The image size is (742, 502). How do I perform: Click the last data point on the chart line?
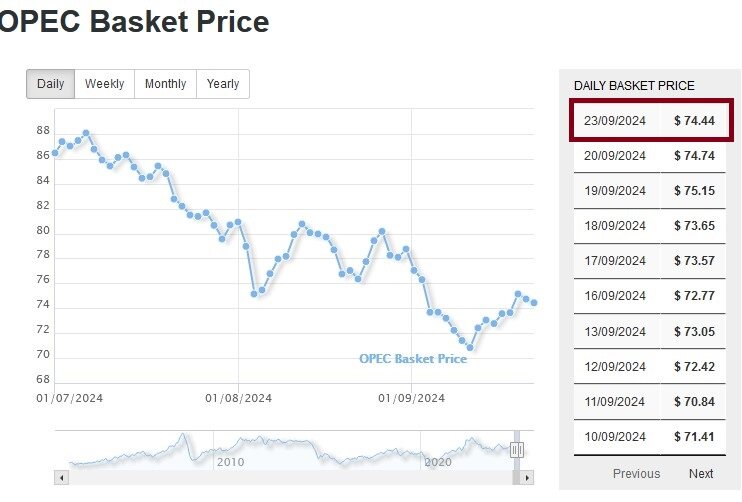tap(534, 303)
